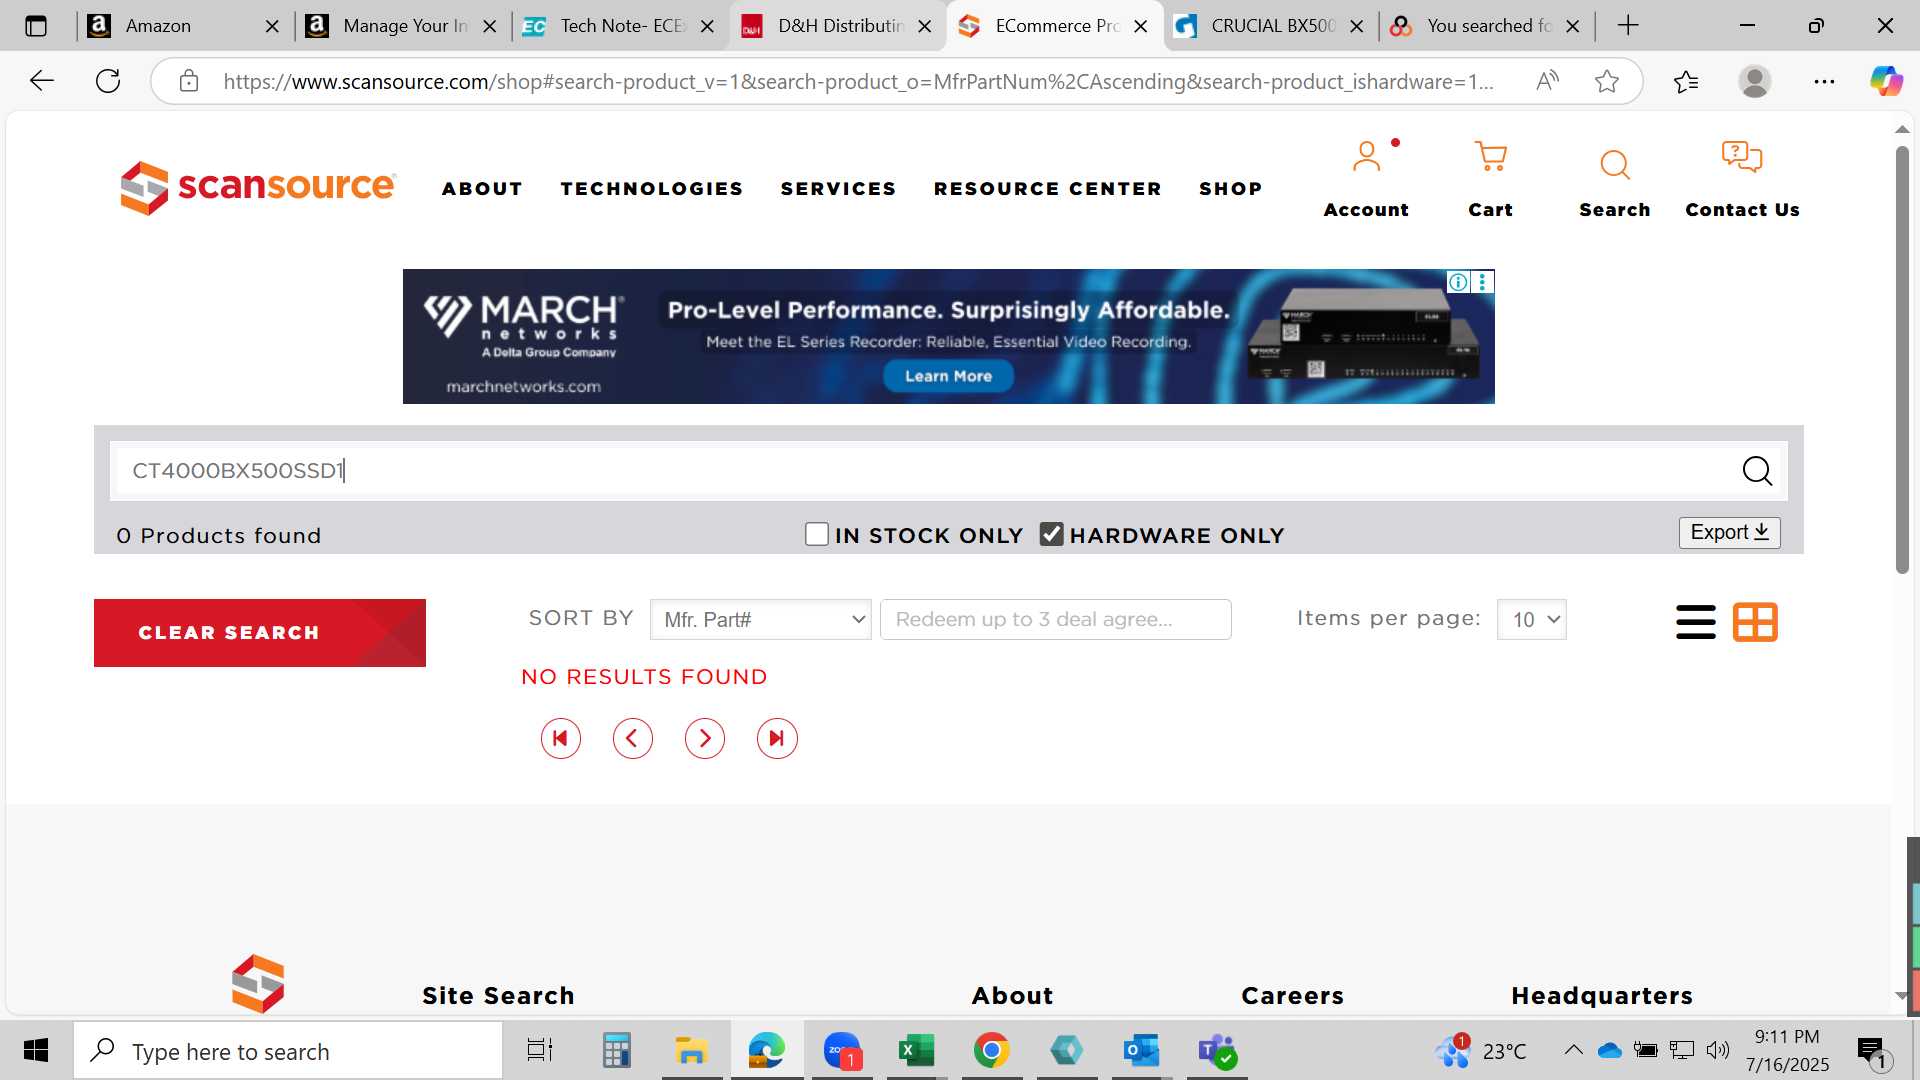Open the Calculator from the taskbar
The width and height of the screenshot is (1920, 1080).
coord(616,1050)
